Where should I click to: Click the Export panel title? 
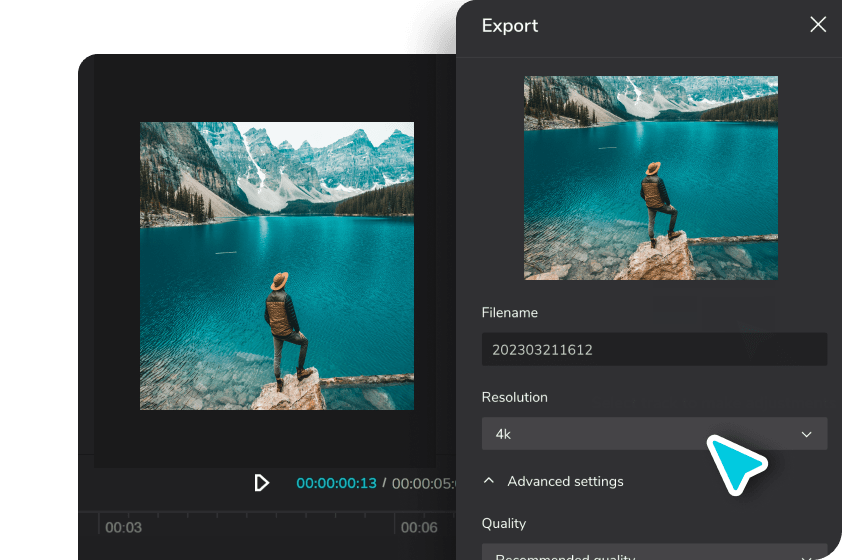(510, 26)
